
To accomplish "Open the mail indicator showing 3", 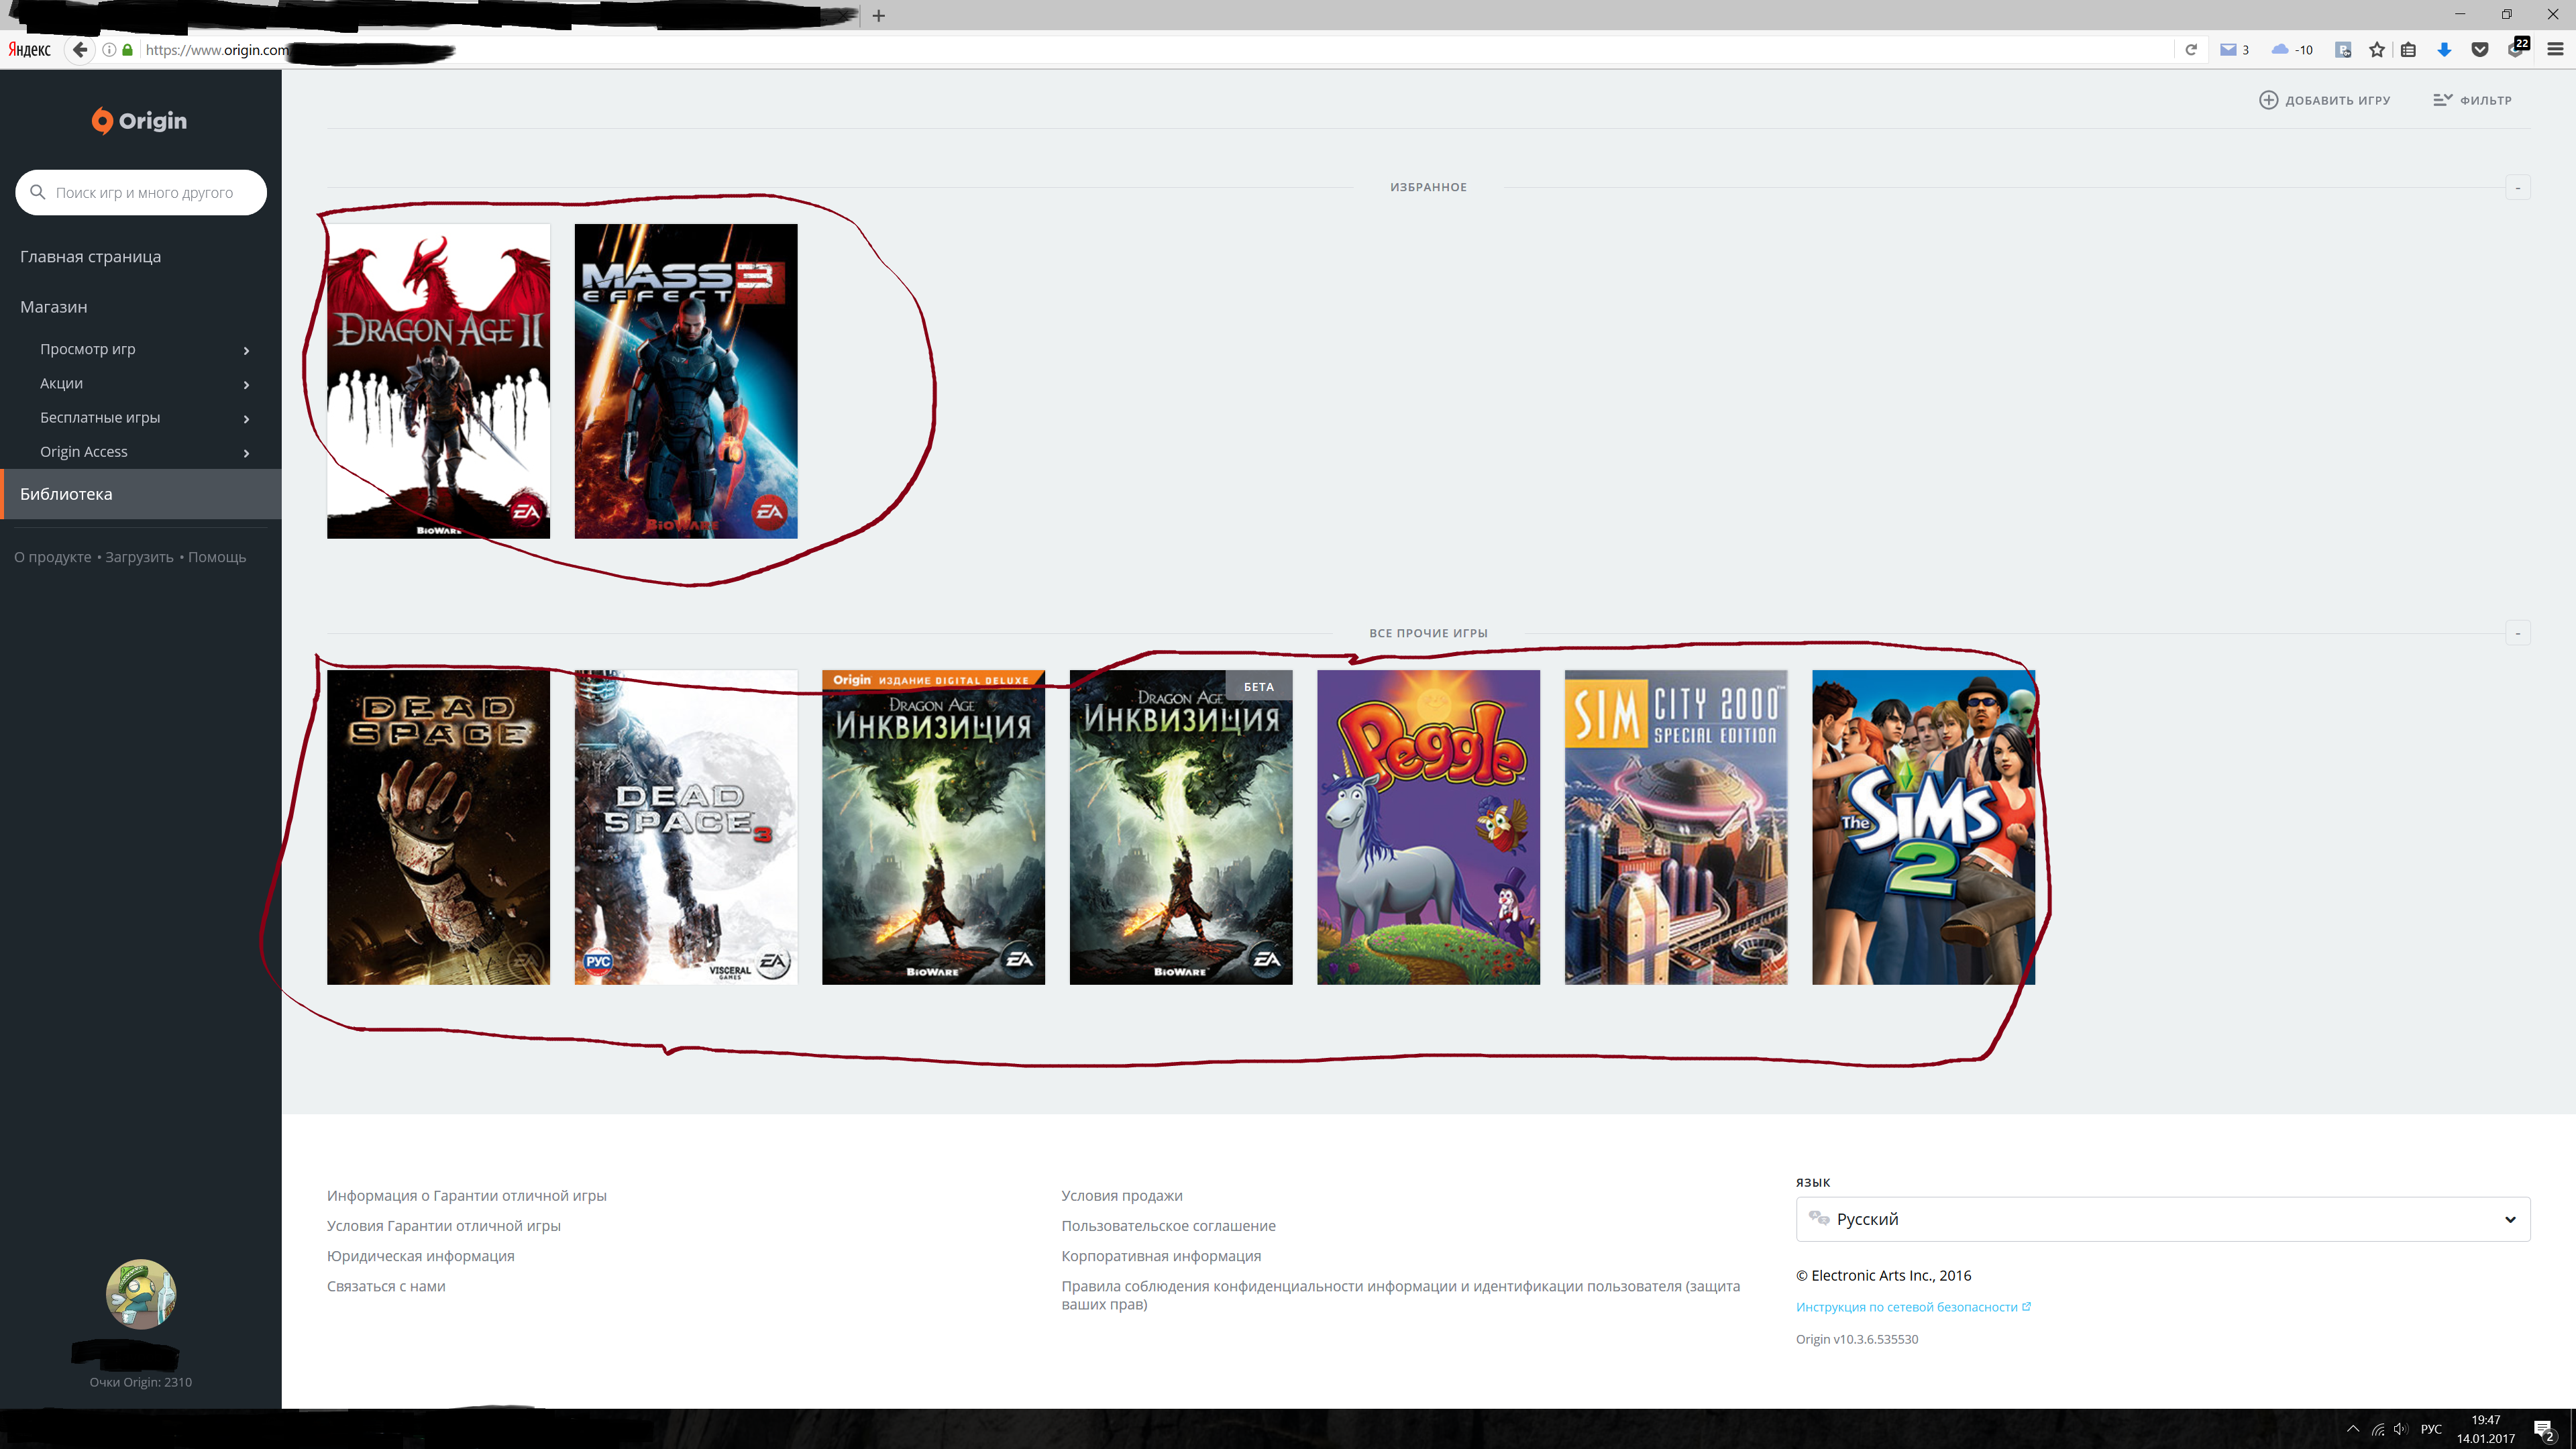I will (2234, 50).
